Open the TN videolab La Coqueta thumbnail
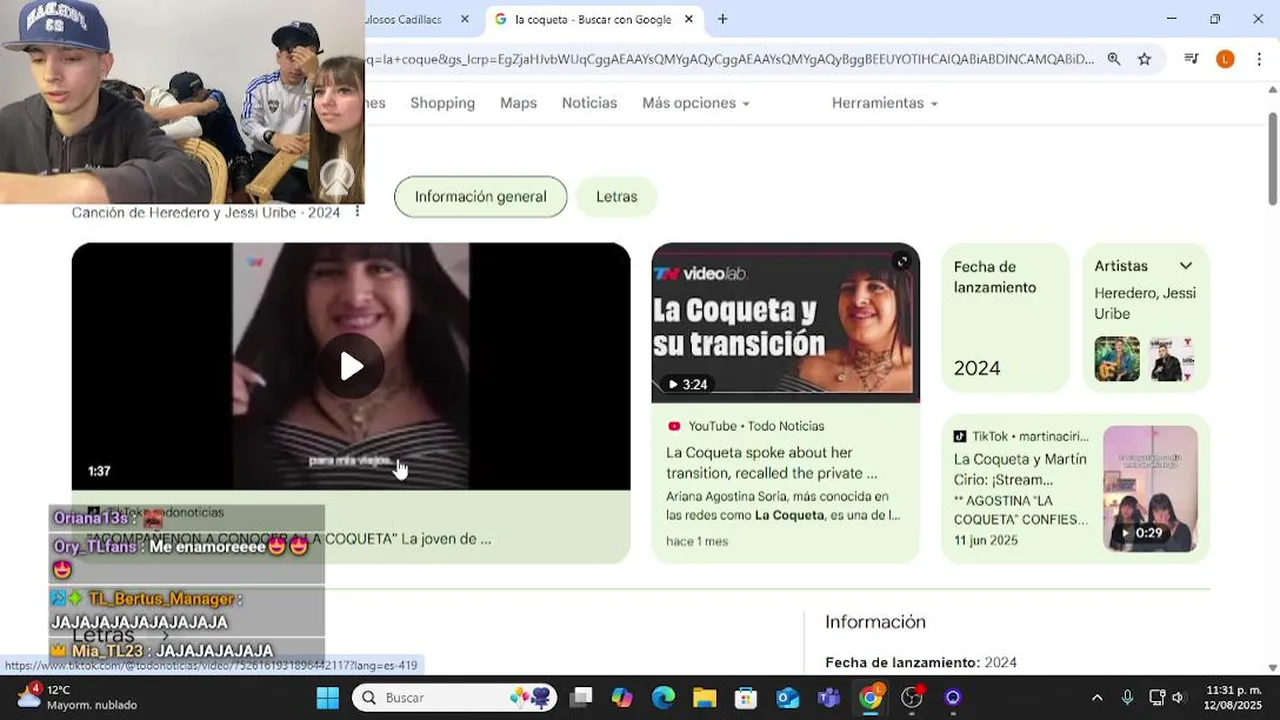 (x=785, y=322)
